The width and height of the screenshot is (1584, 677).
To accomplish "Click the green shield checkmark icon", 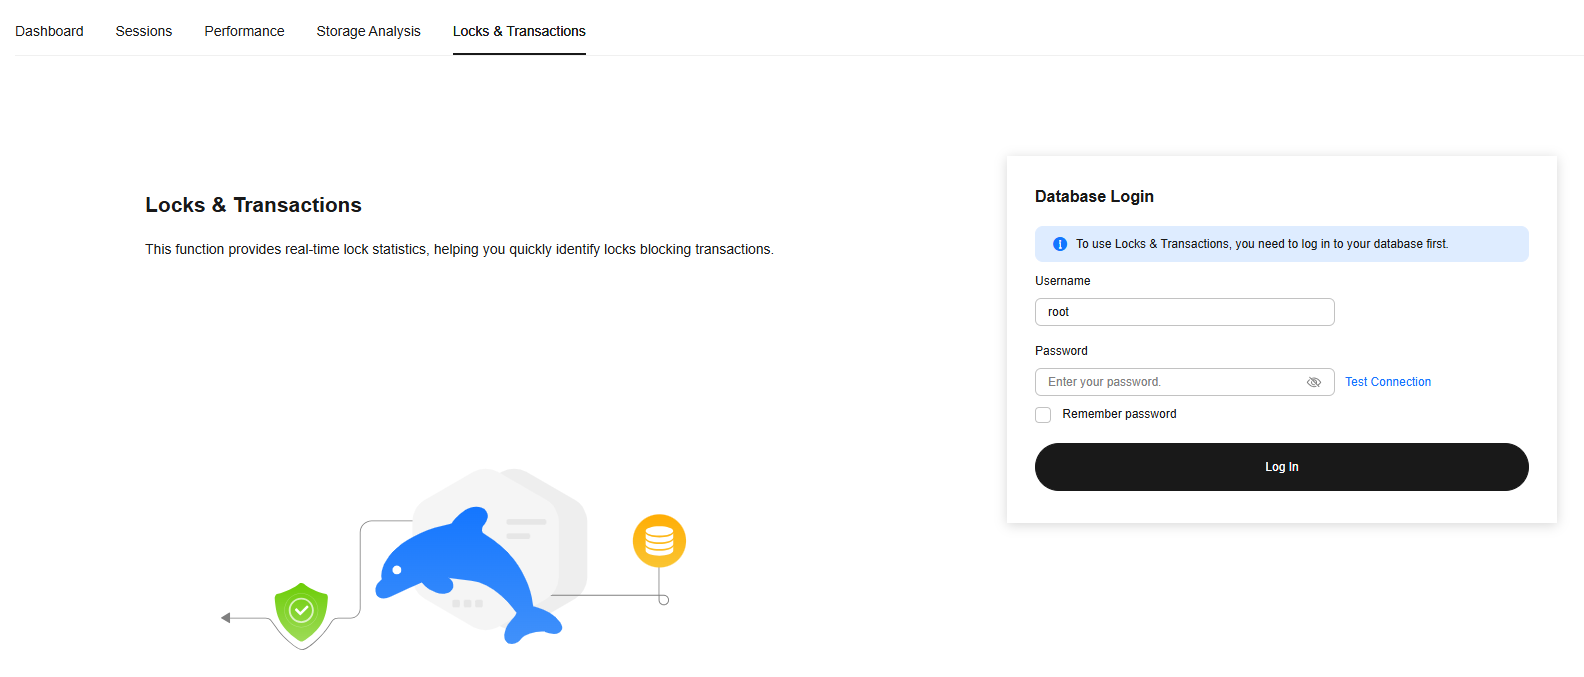I will point(301,612).
